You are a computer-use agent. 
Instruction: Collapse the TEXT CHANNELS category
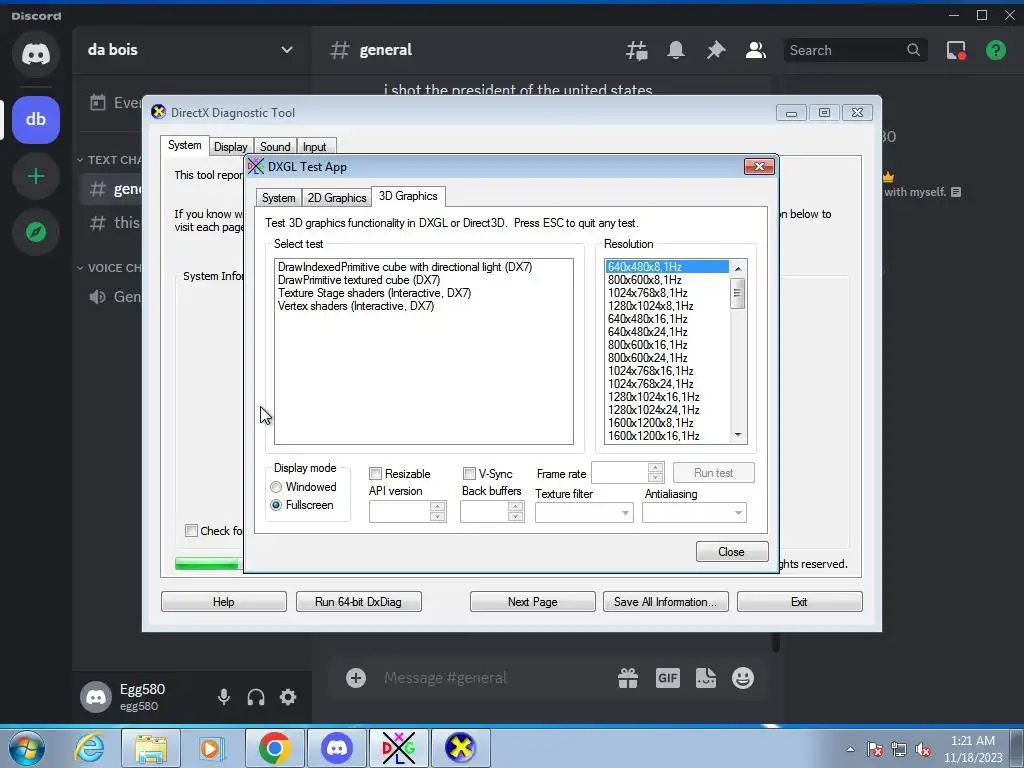[108, 160]
